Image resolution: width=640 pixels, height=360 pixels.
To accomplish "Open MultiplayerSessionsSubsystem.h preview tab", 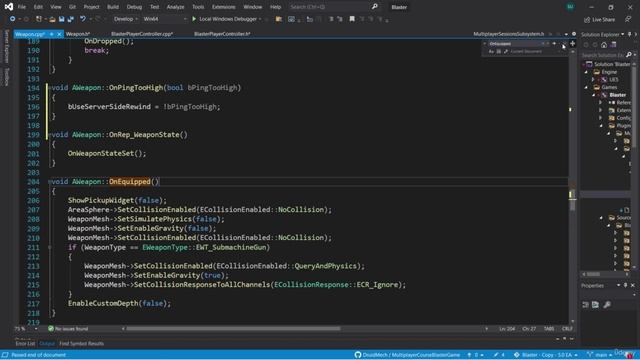I will click(x=509, y=34).
